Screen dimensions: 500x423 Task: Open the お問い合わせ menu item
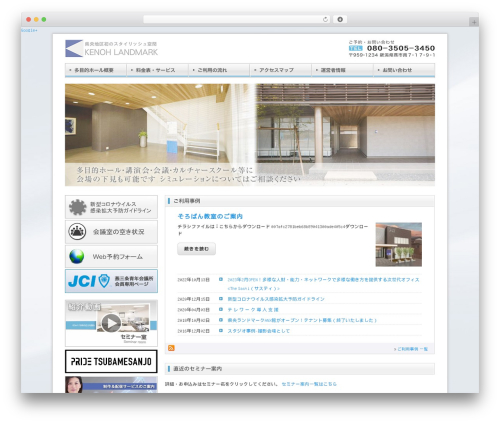pyautogui.click(x=404, y=70)
